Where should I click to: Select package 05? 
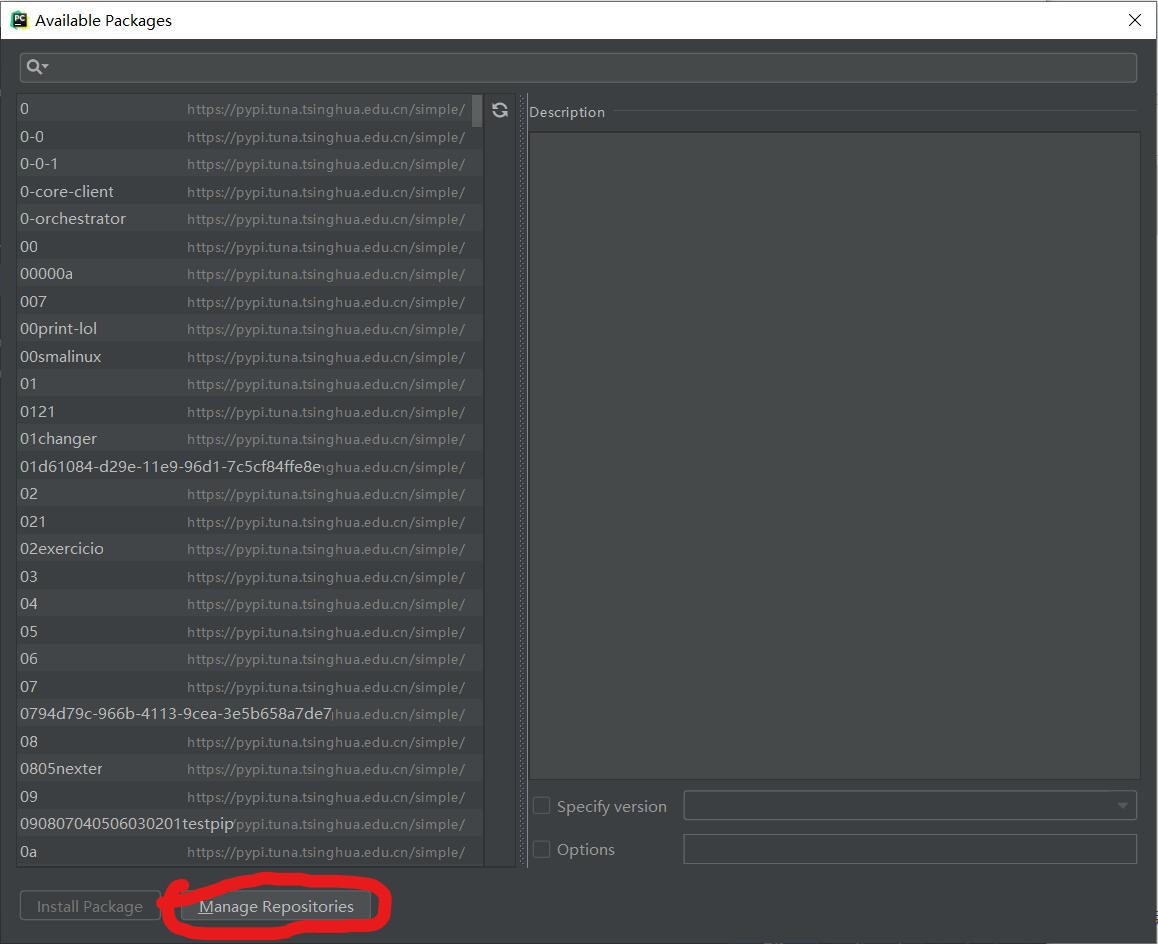(250, 632)
